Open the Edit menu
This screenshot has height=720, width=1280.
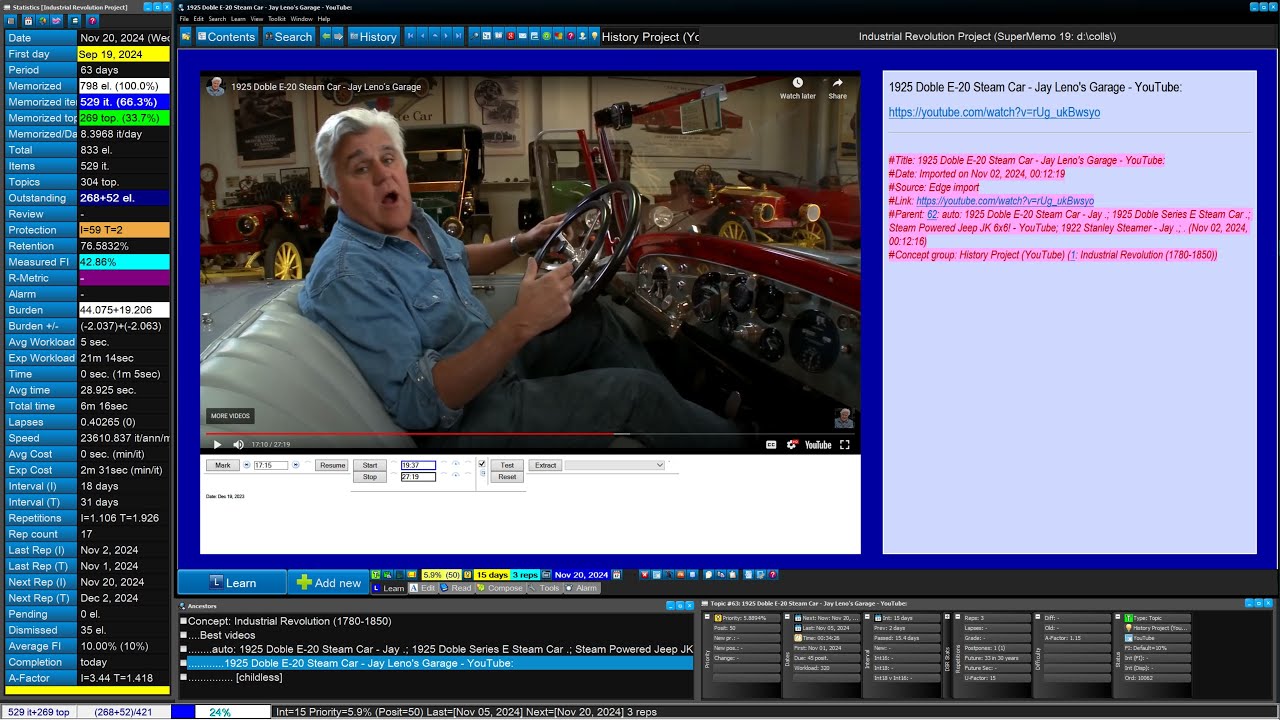pyautogui.click(x=198, y=19)
